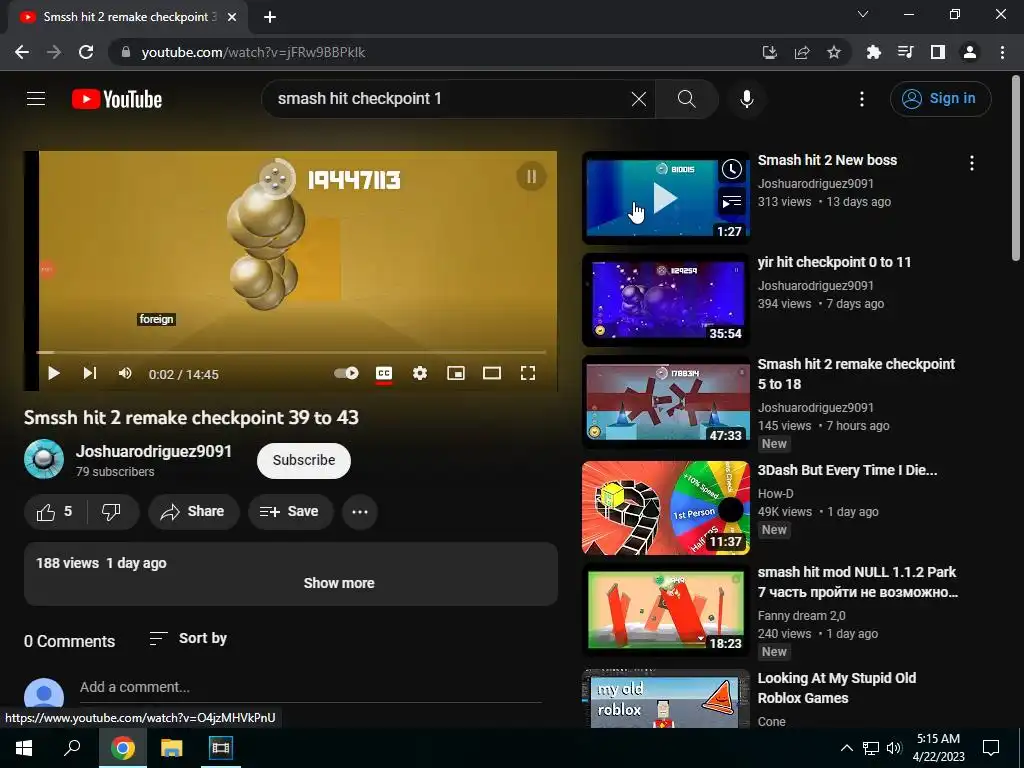Open Chrome extensions puzzle icon

[x=873, y=52]
